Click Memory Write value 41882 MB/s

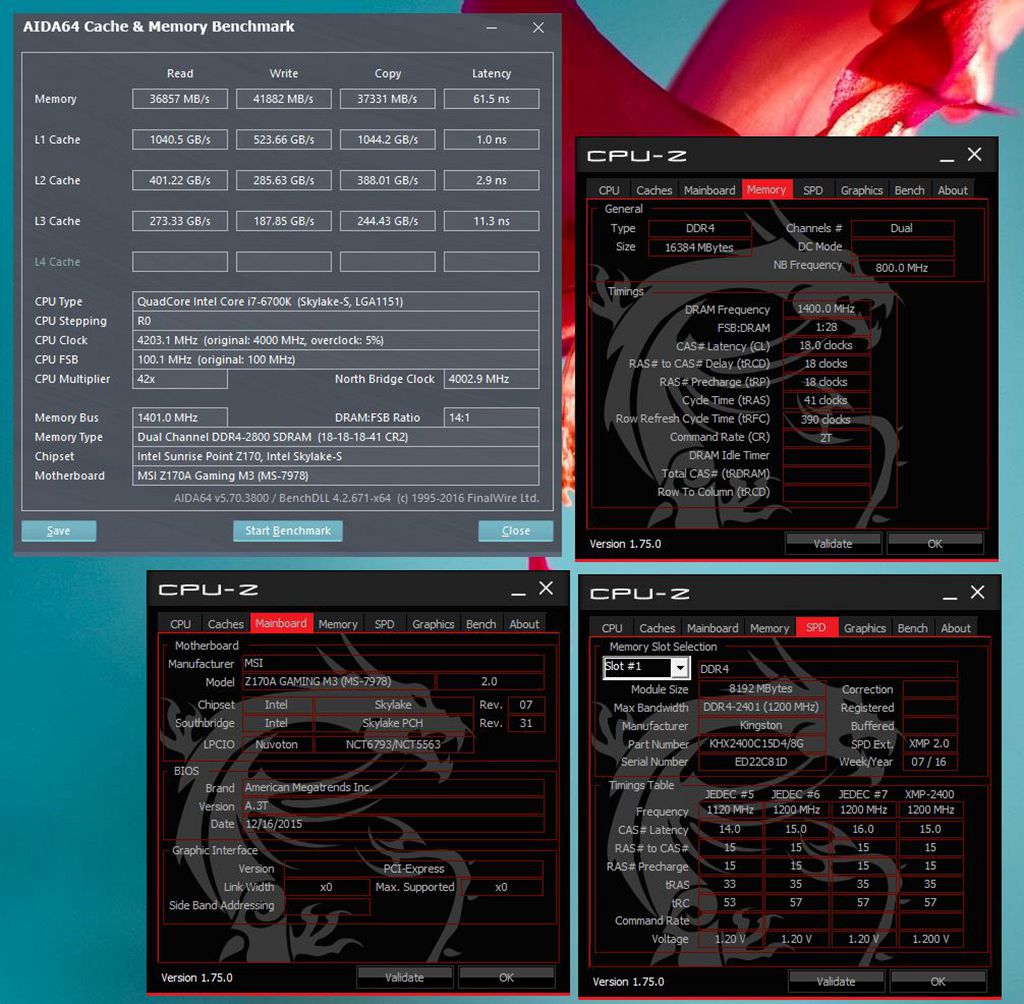[283, 99]
